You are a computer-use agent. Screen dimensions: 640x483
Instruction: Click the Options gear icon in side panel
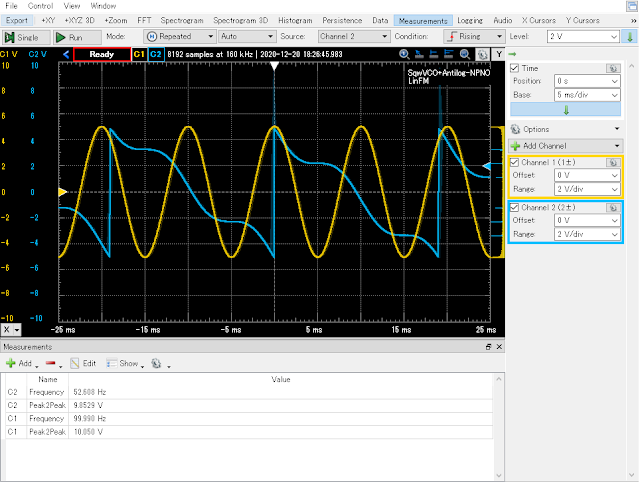(x=516, y=129)
